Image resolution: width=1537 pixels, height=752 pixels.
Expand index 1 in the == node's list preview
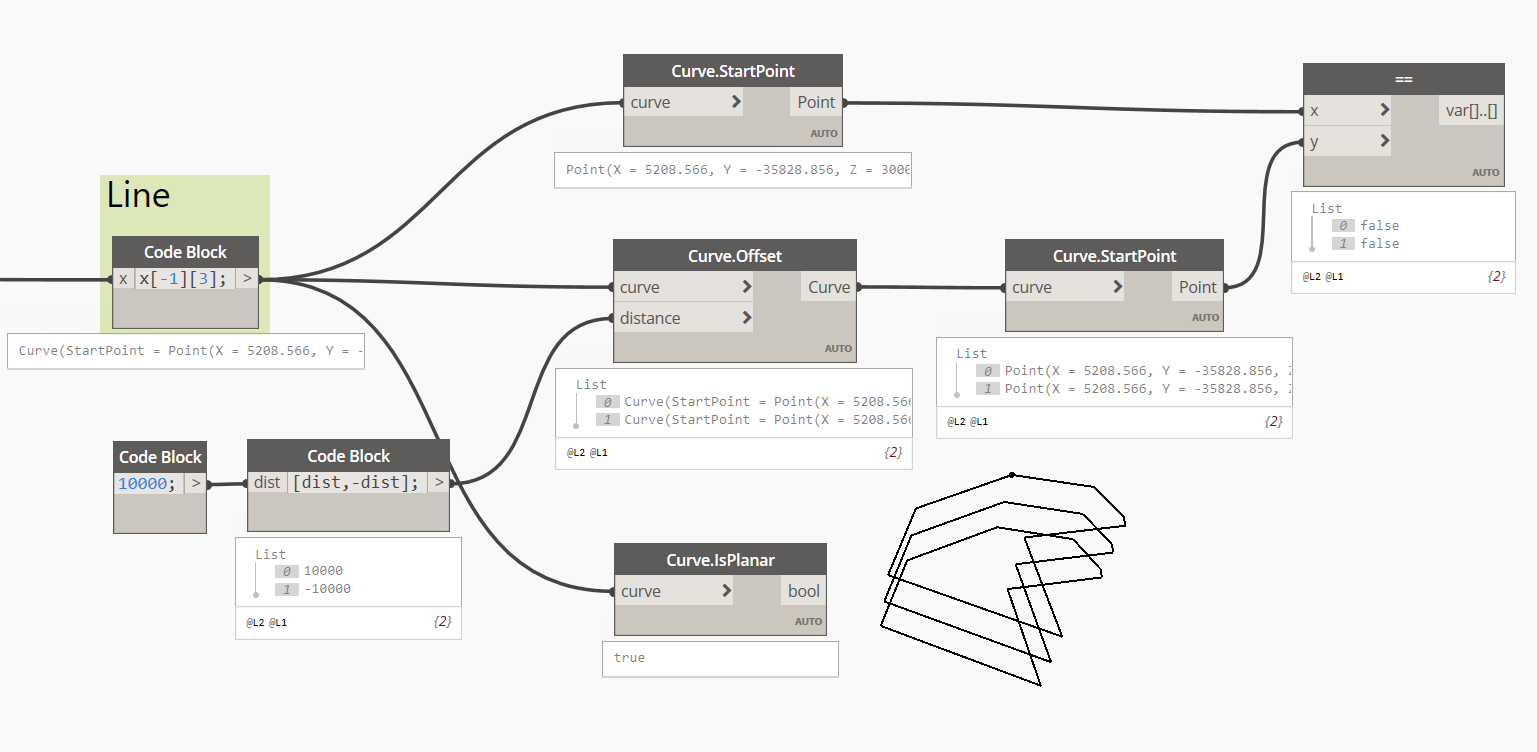(x=1343, y=243)
